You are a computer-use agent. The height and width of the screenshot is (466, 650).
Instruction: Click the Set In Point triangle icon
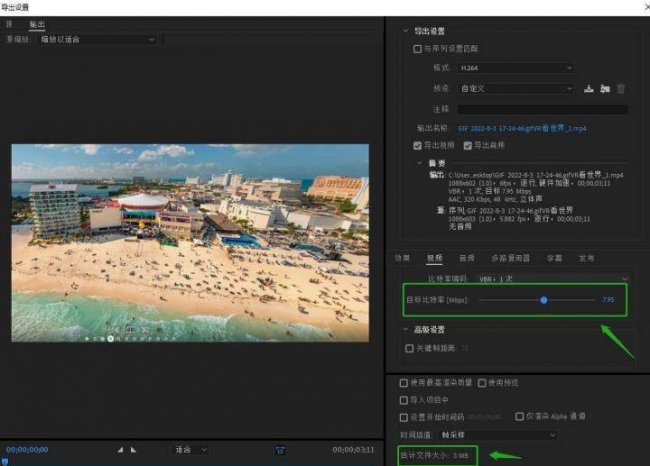[x=120, y=449]
